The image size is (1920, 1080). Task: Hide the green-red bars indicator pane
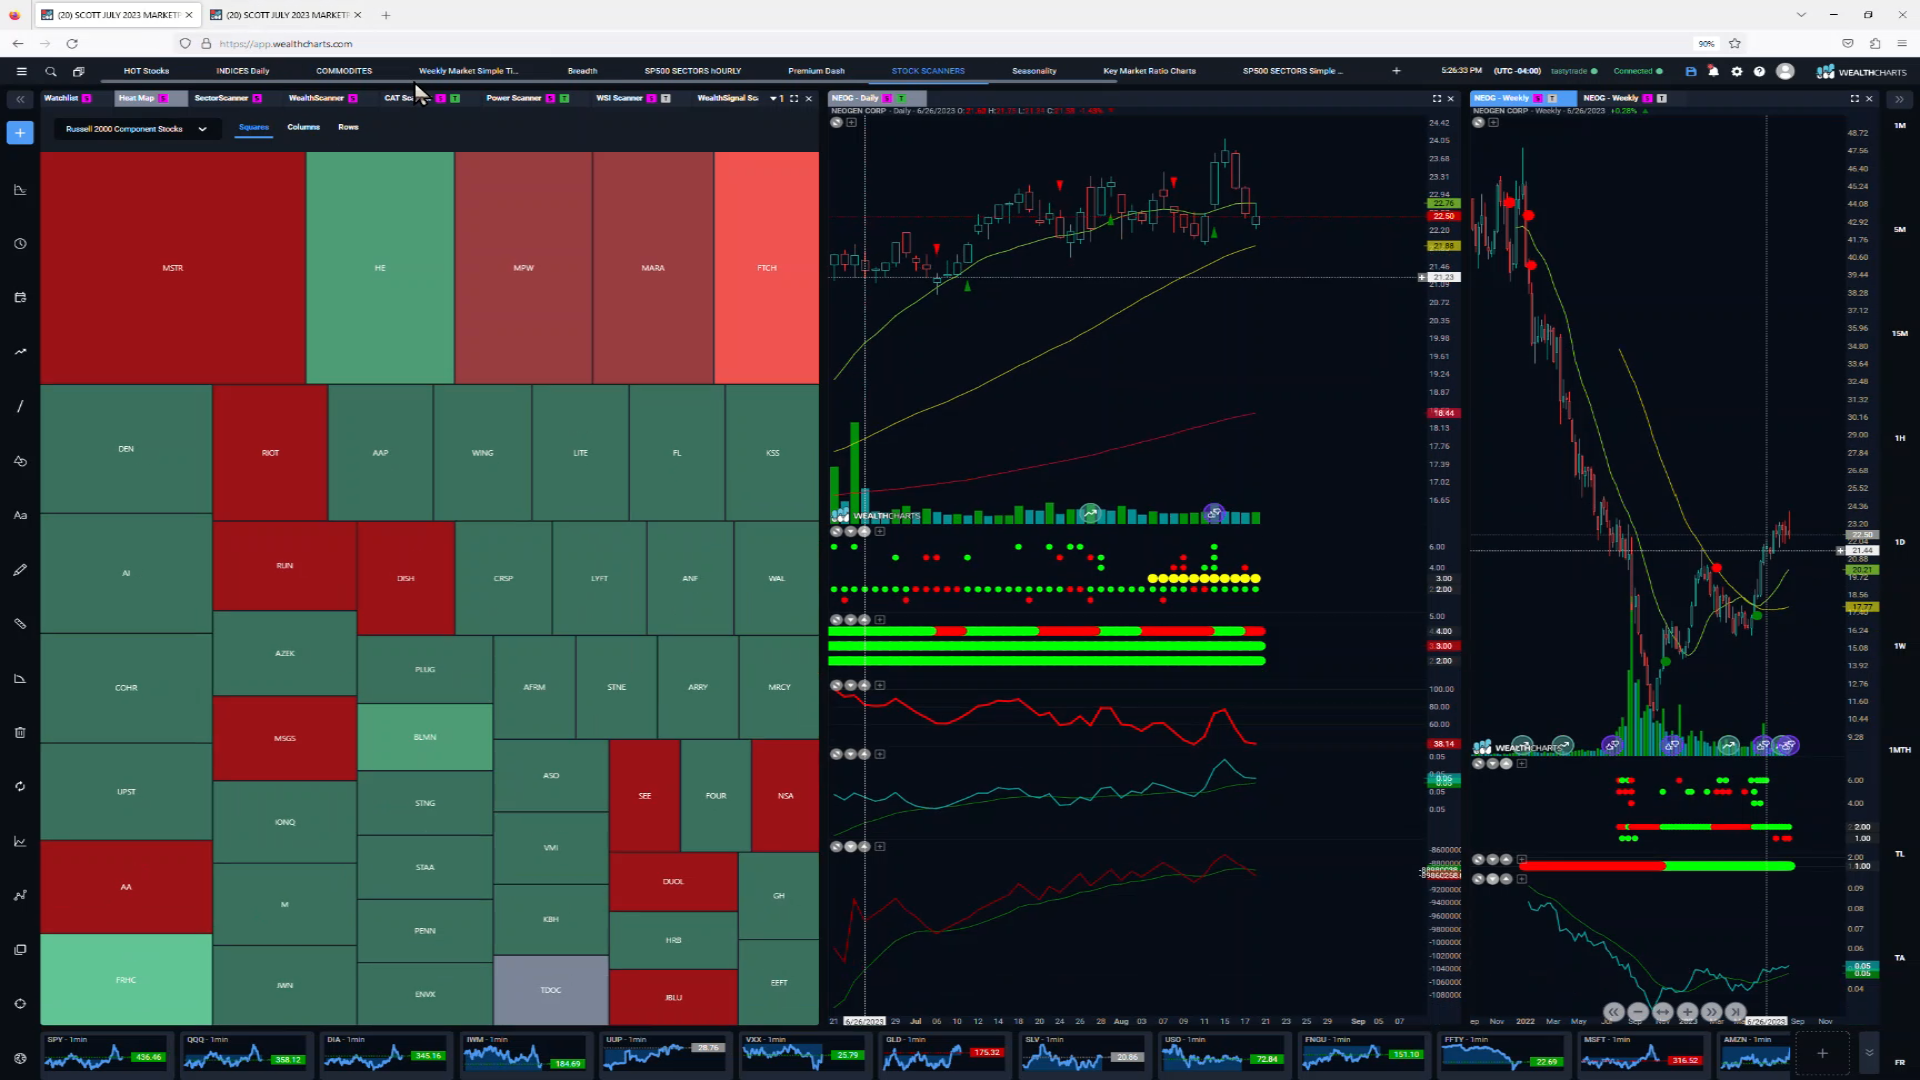pyautogui.click(x=836, y=620)
